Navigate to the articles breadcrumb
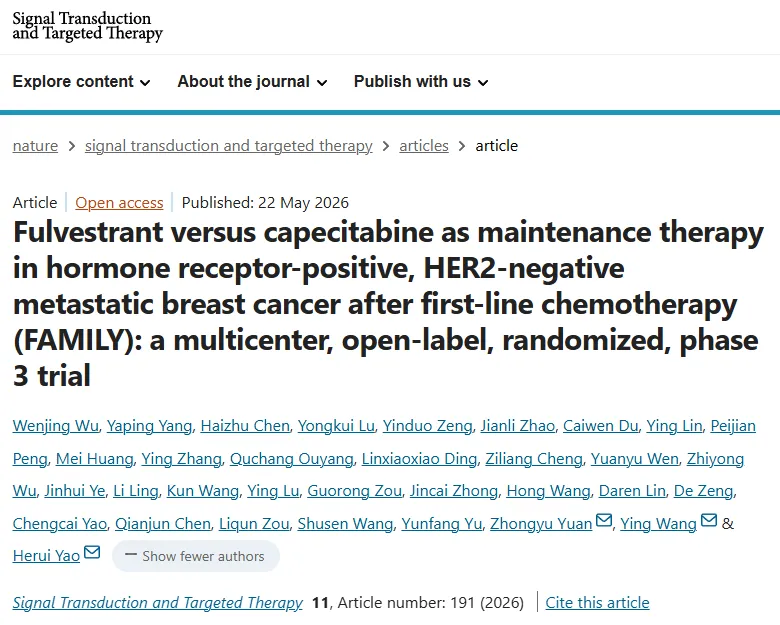This screenshot has height=625, width=780. (424, 146)
